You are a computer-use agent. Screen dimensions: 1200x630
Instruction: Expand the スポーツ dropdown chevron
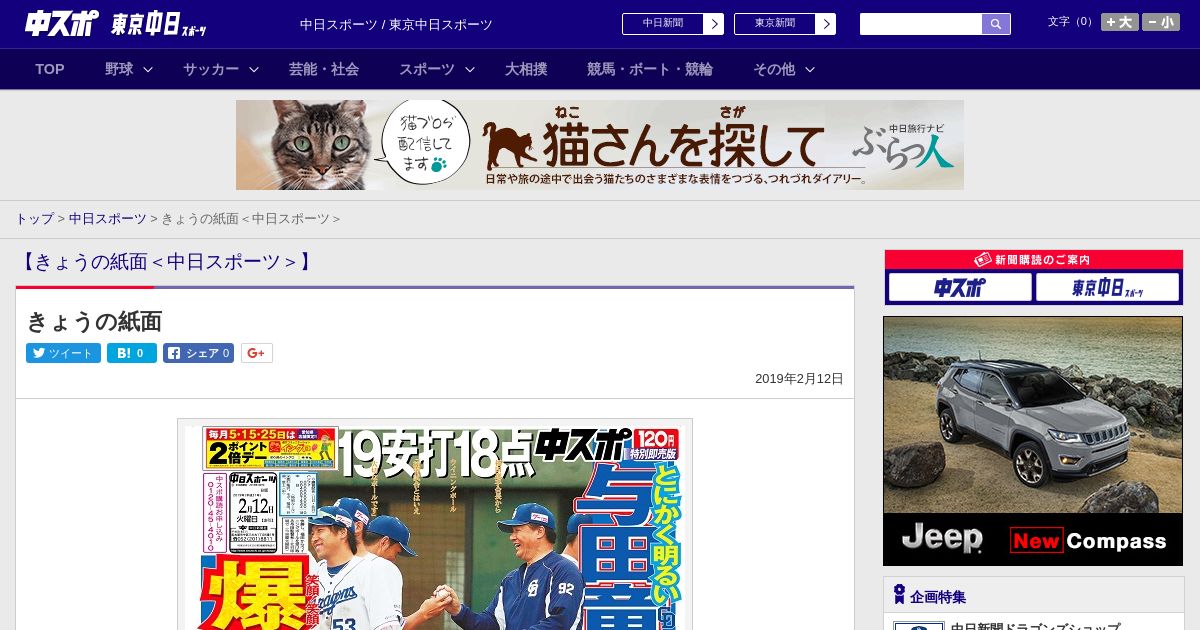(x=470, y=69)
